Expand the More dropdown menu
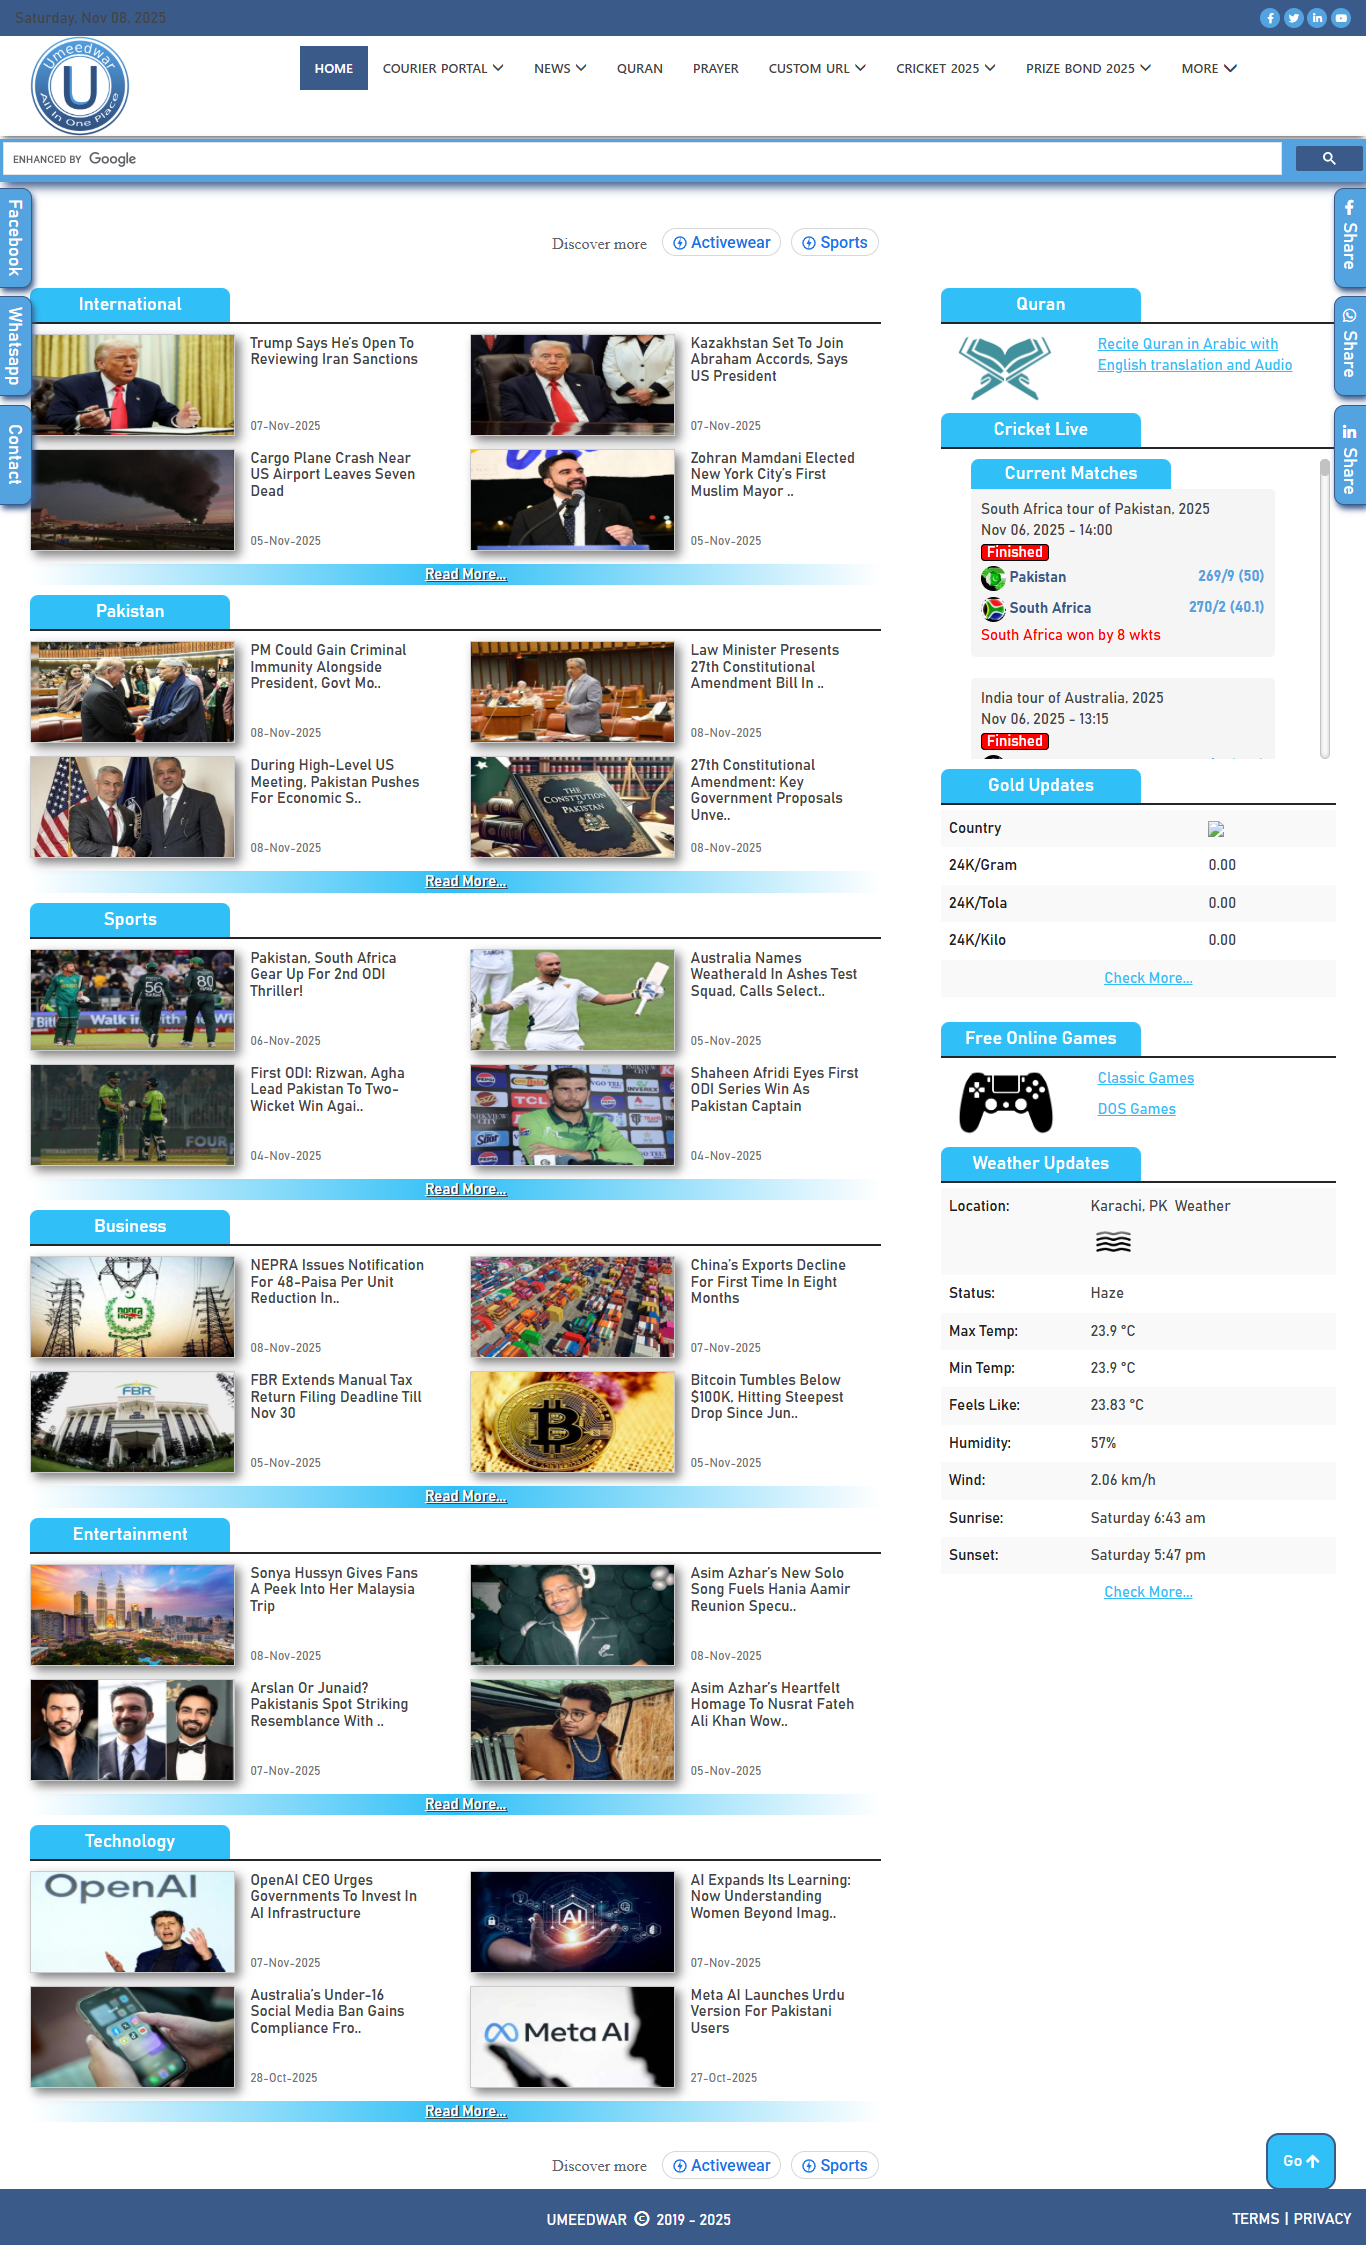Image resolution: width=1366 pixels, height=2245 pixels. [x=1209, y=68]
